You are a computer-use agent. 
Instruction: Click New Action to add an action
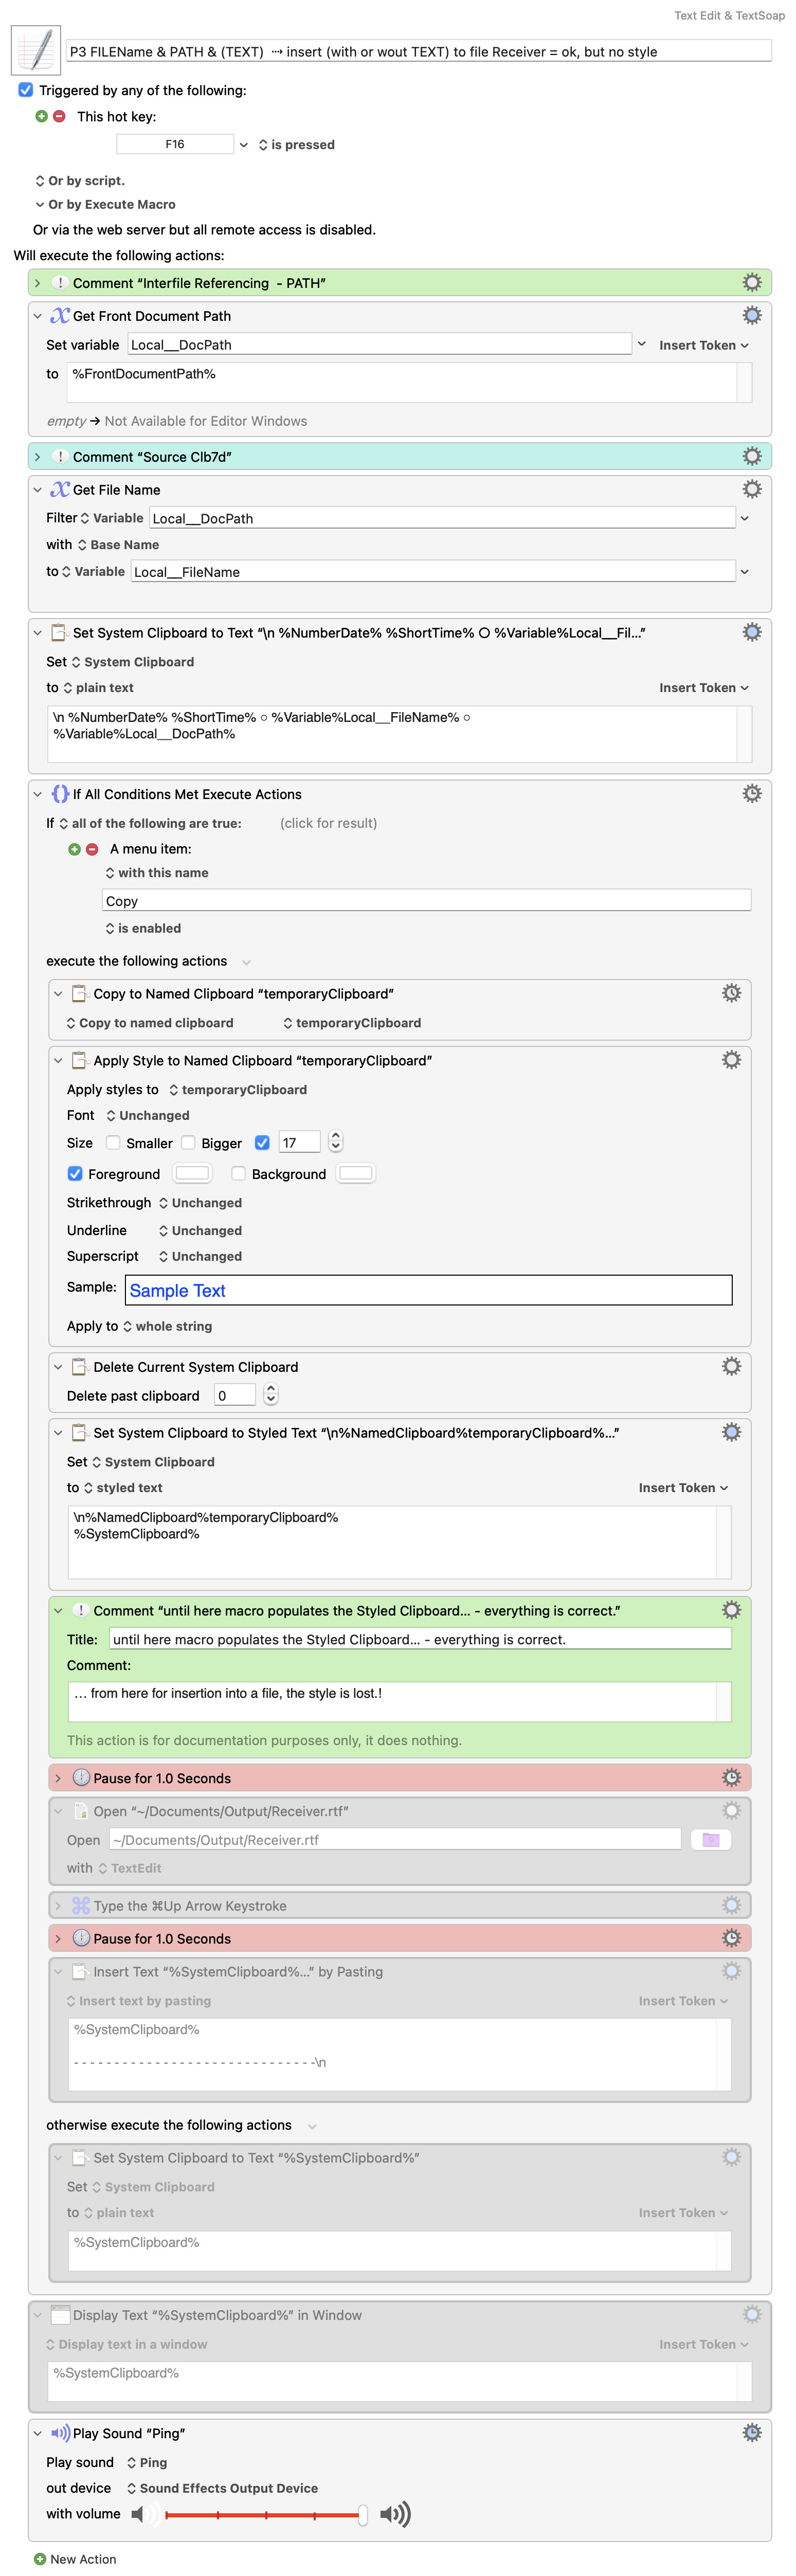coord(83,2559)
